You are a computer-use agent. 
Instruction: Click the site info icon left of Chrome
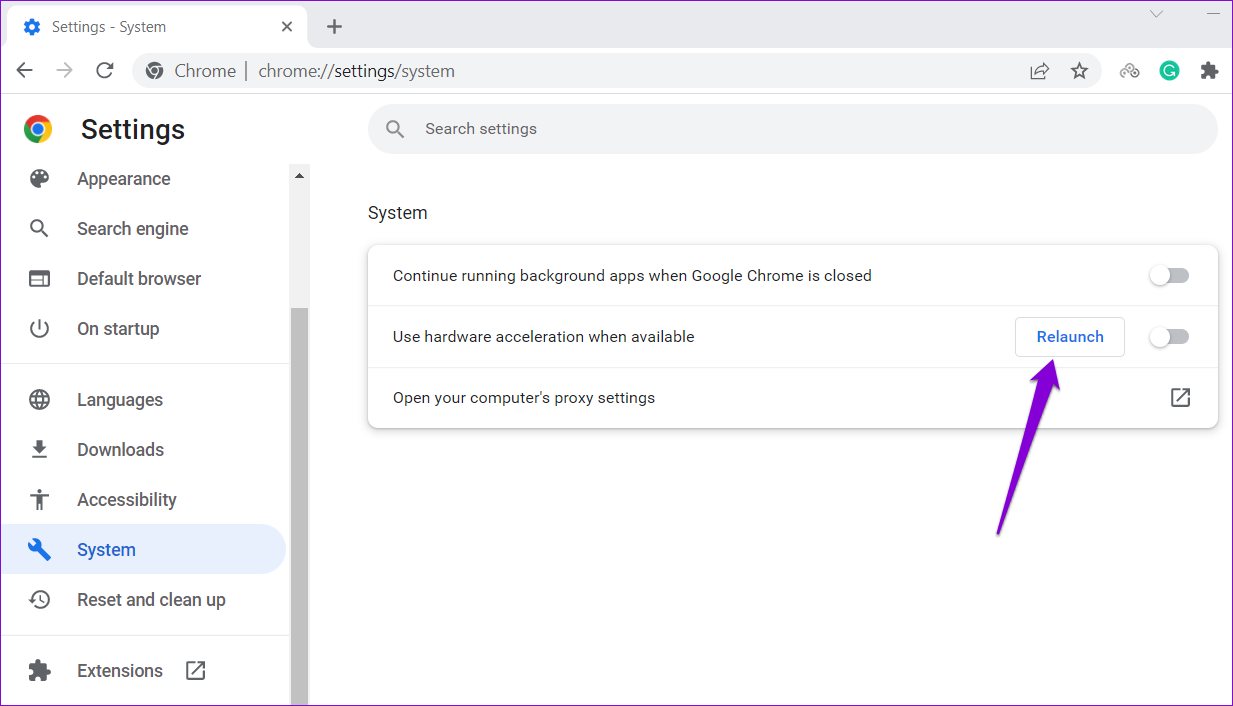point(154,71)
